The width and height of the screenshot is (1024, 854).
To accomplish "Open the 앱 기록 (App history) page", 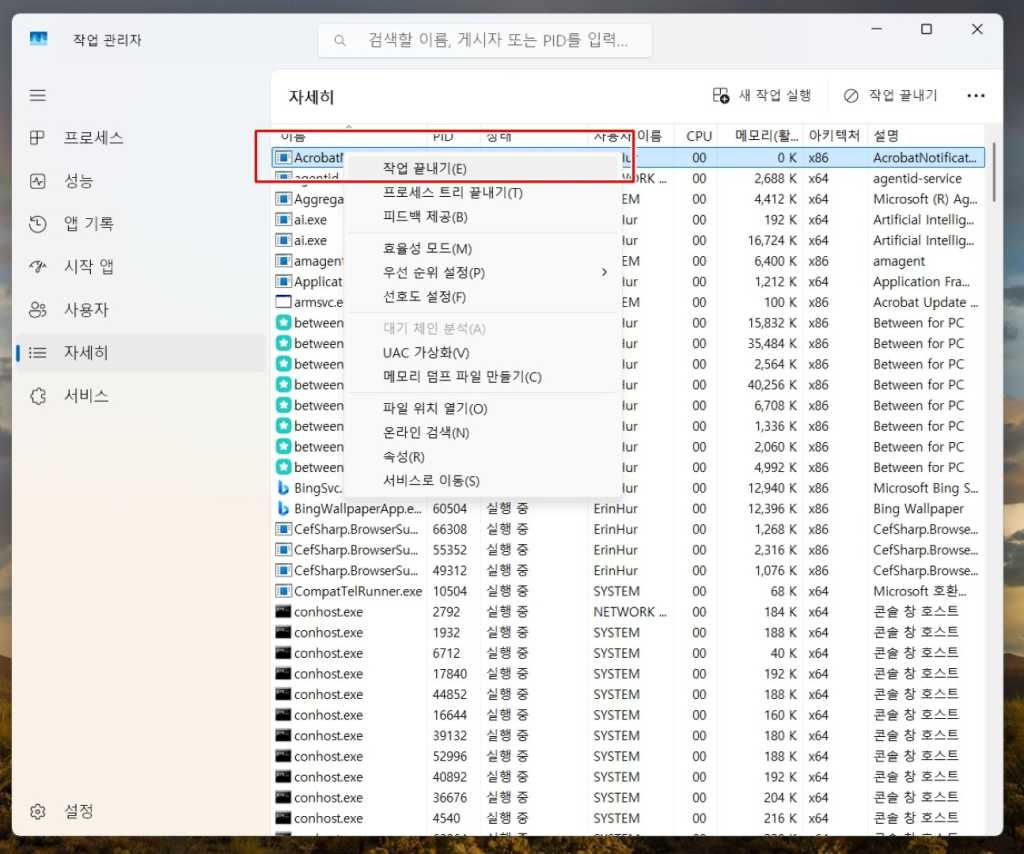I will point(90,223).
